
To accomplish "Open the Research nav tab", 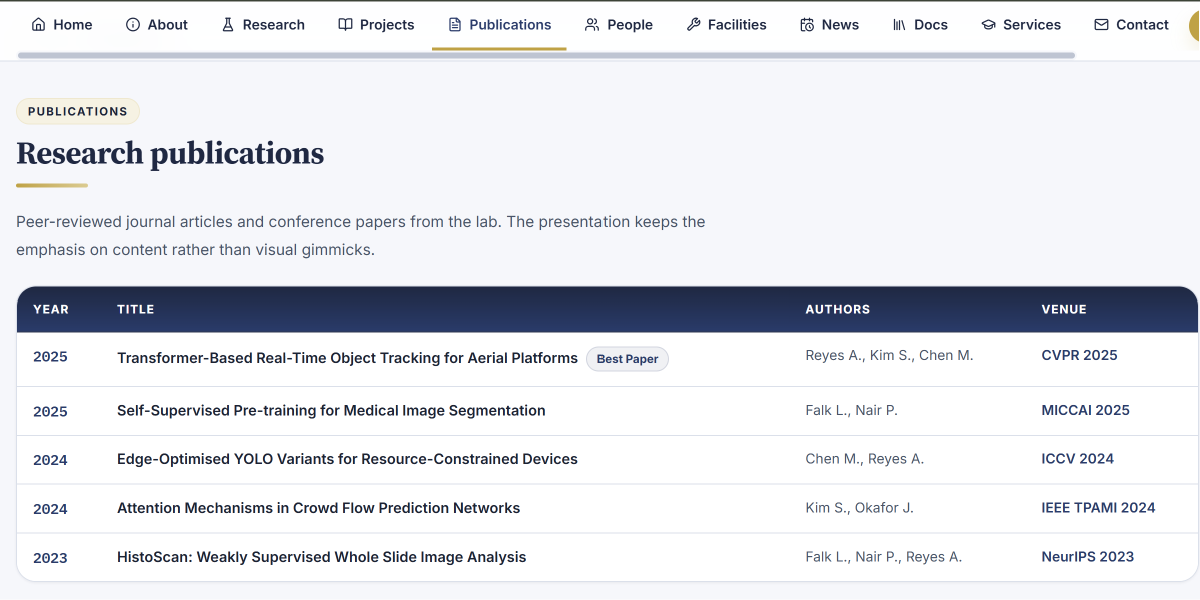I will (262, 24).
